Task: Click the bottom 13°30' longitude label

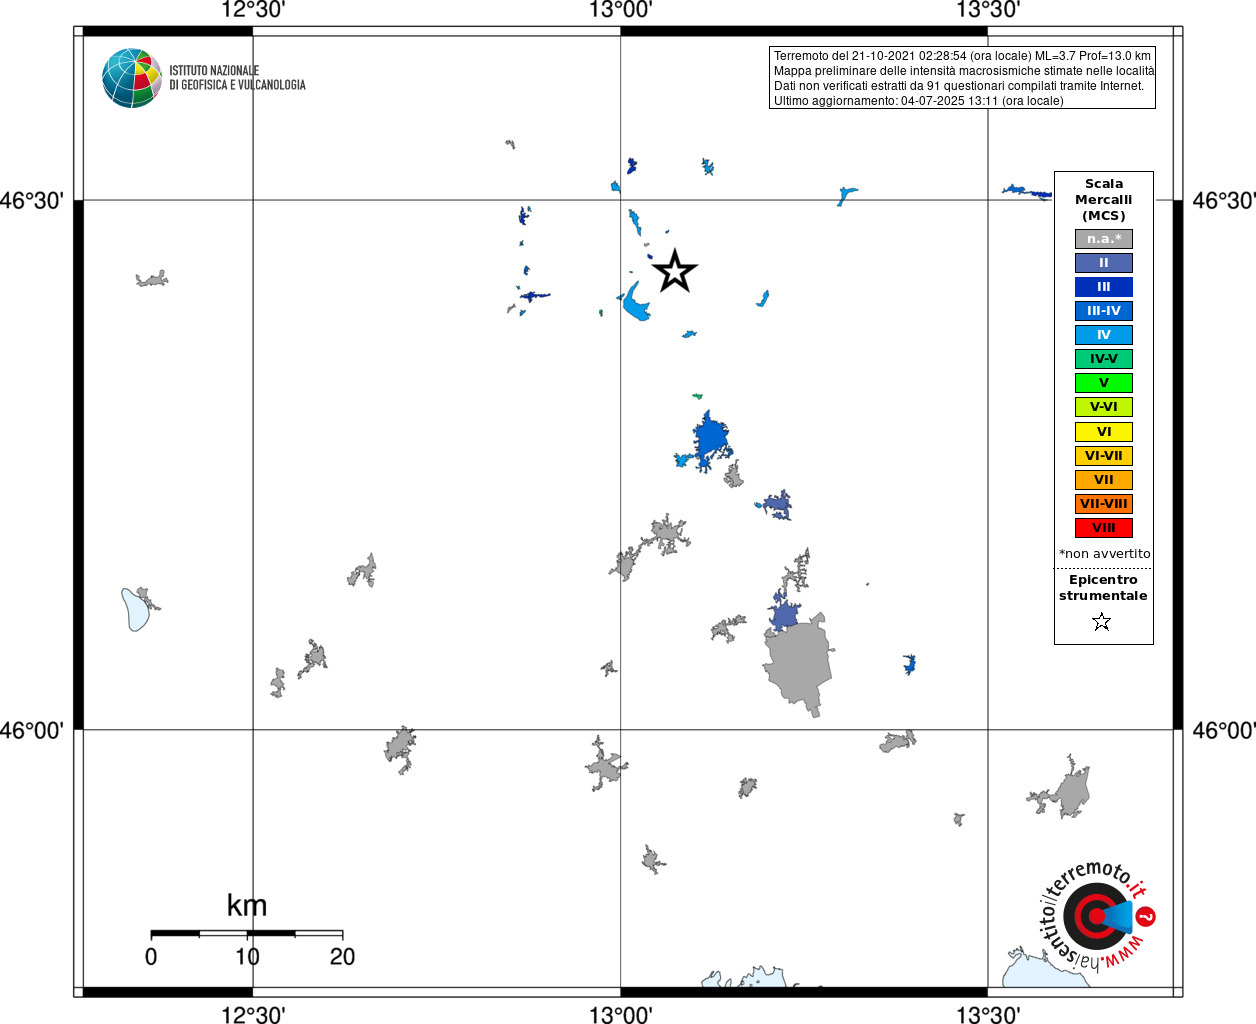Action: click(988, 1015)
